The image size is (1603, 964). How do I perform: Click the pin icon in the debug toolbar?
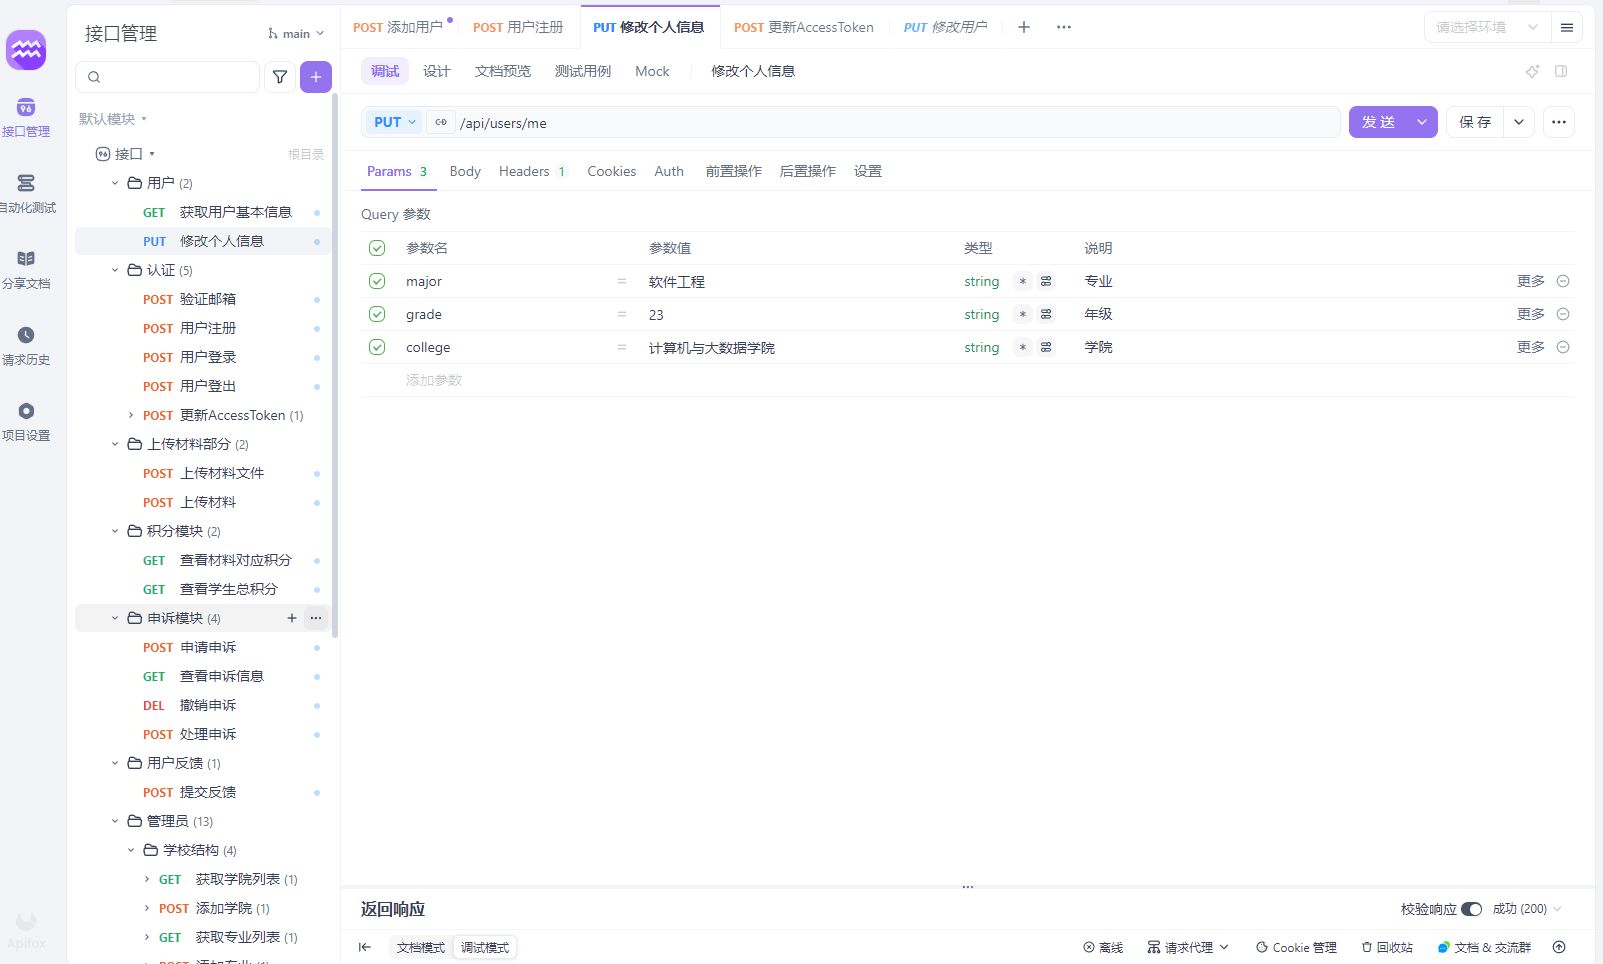click(x=1532, y=71)
